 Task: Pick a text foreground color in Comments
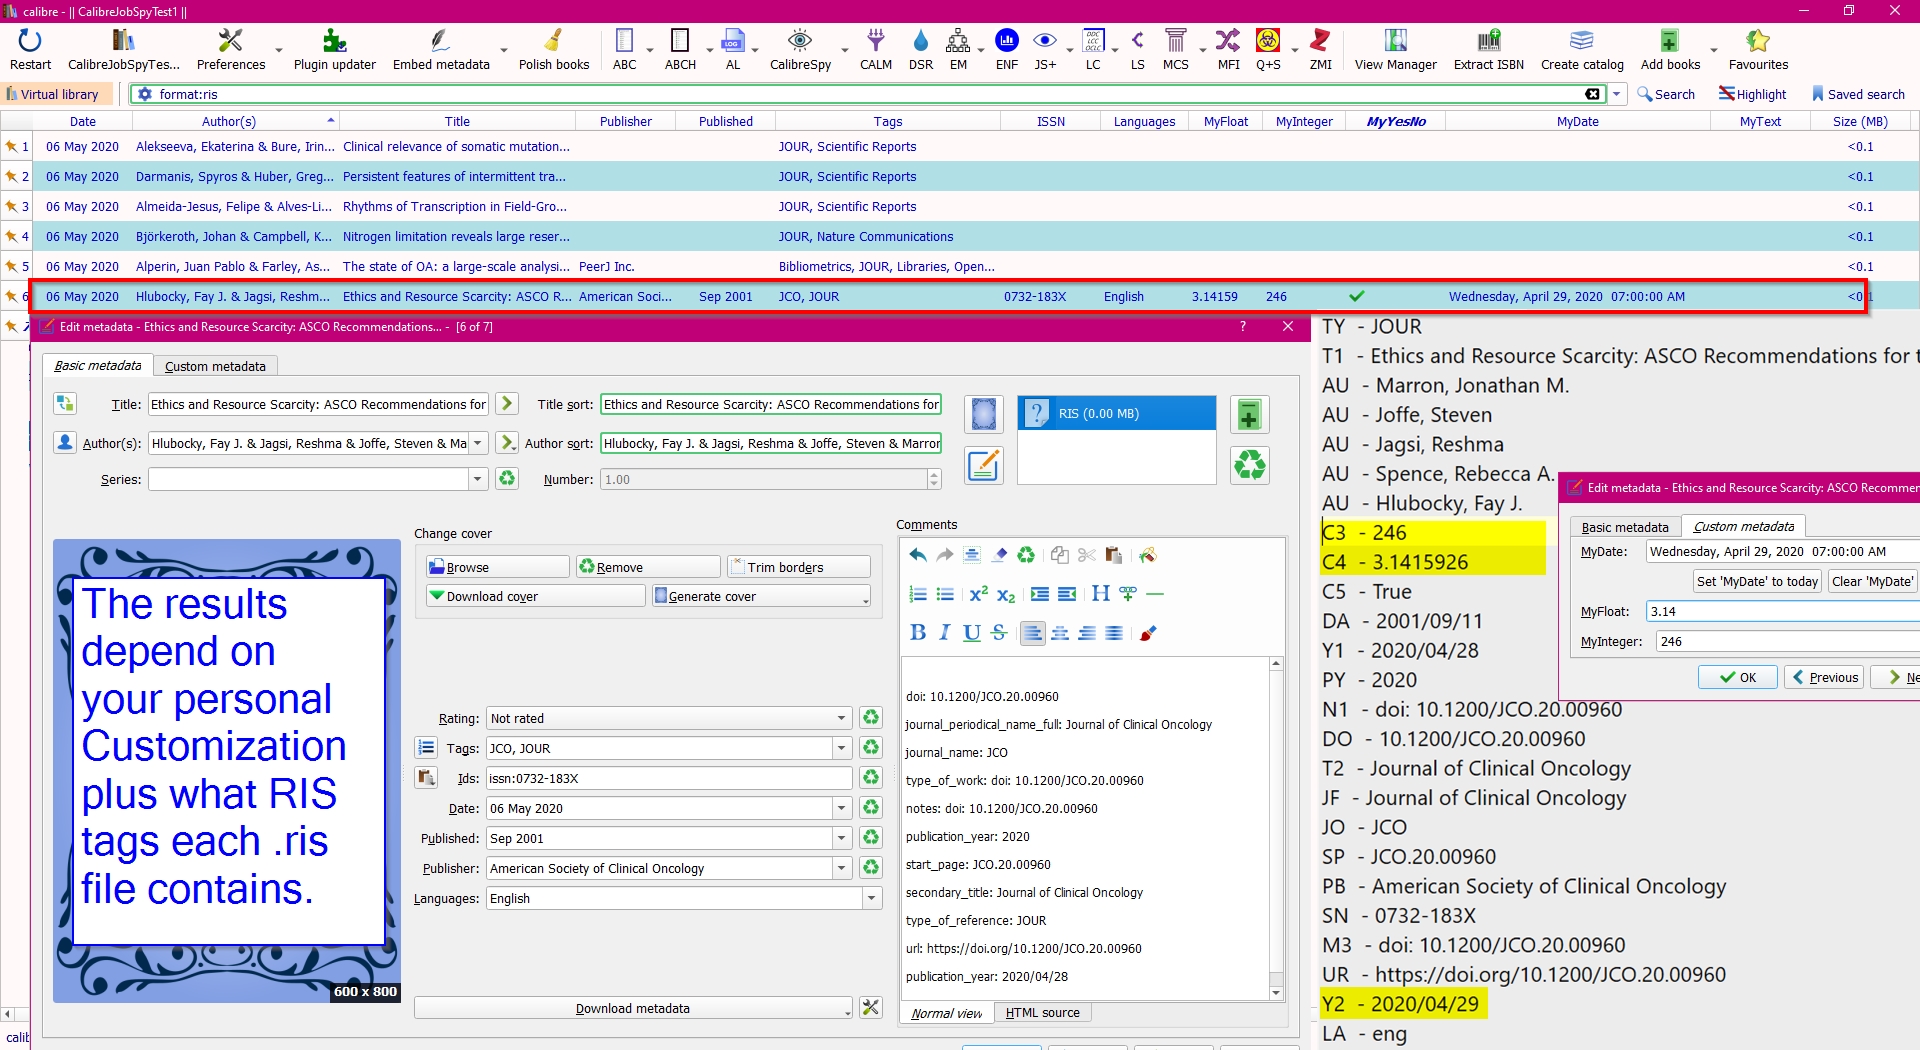point(1148,632)
